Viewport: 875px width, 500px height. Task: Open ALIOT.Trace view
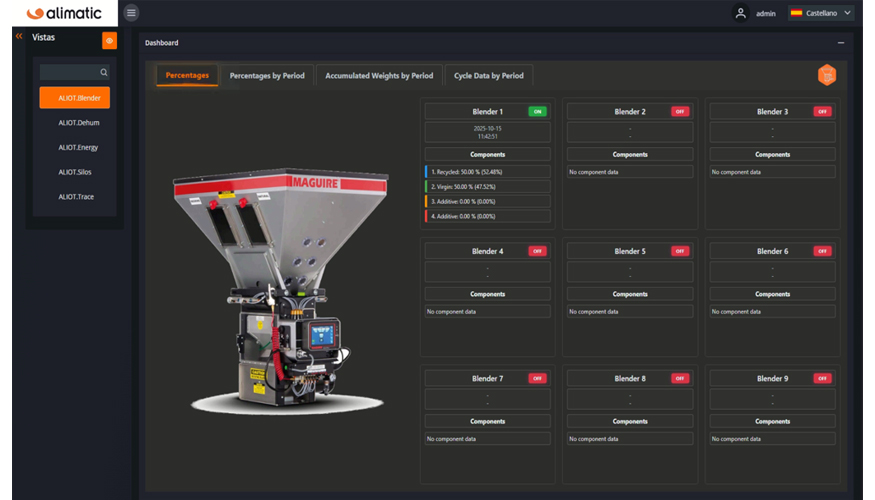[76, 196]
